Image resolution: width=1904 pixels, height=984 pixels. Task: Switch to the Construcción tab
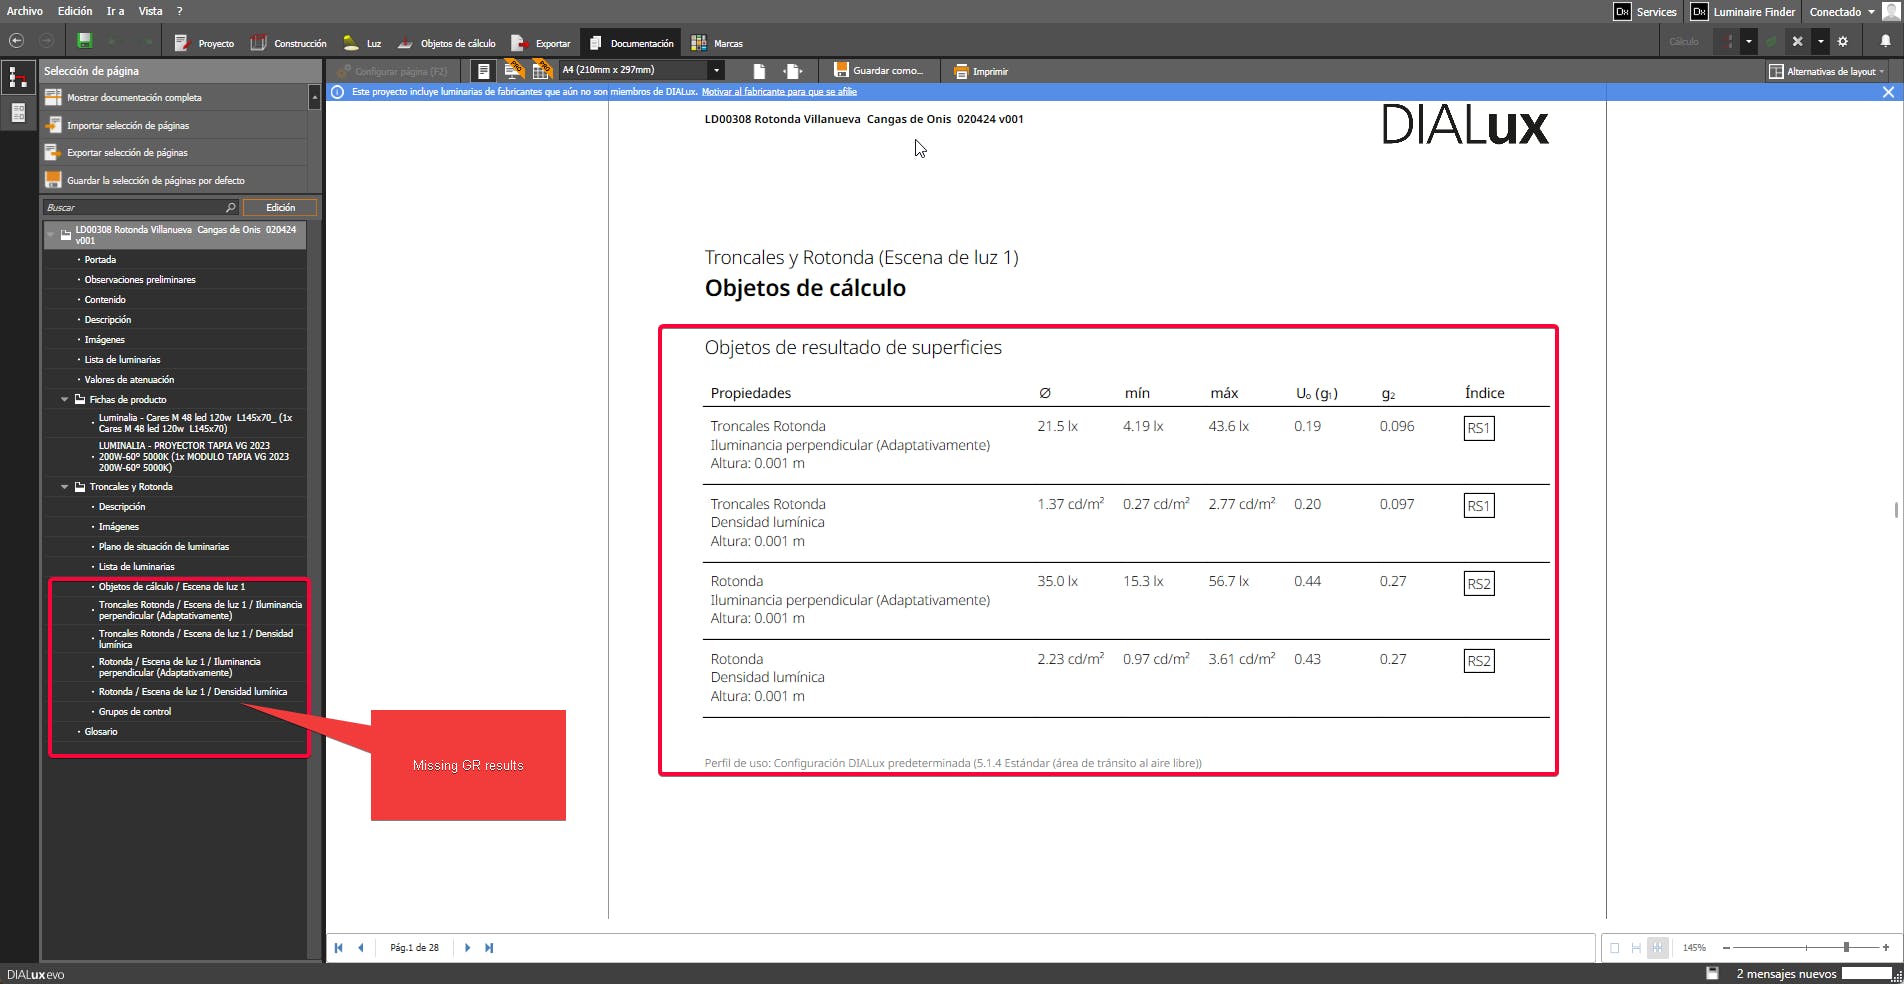289,43
